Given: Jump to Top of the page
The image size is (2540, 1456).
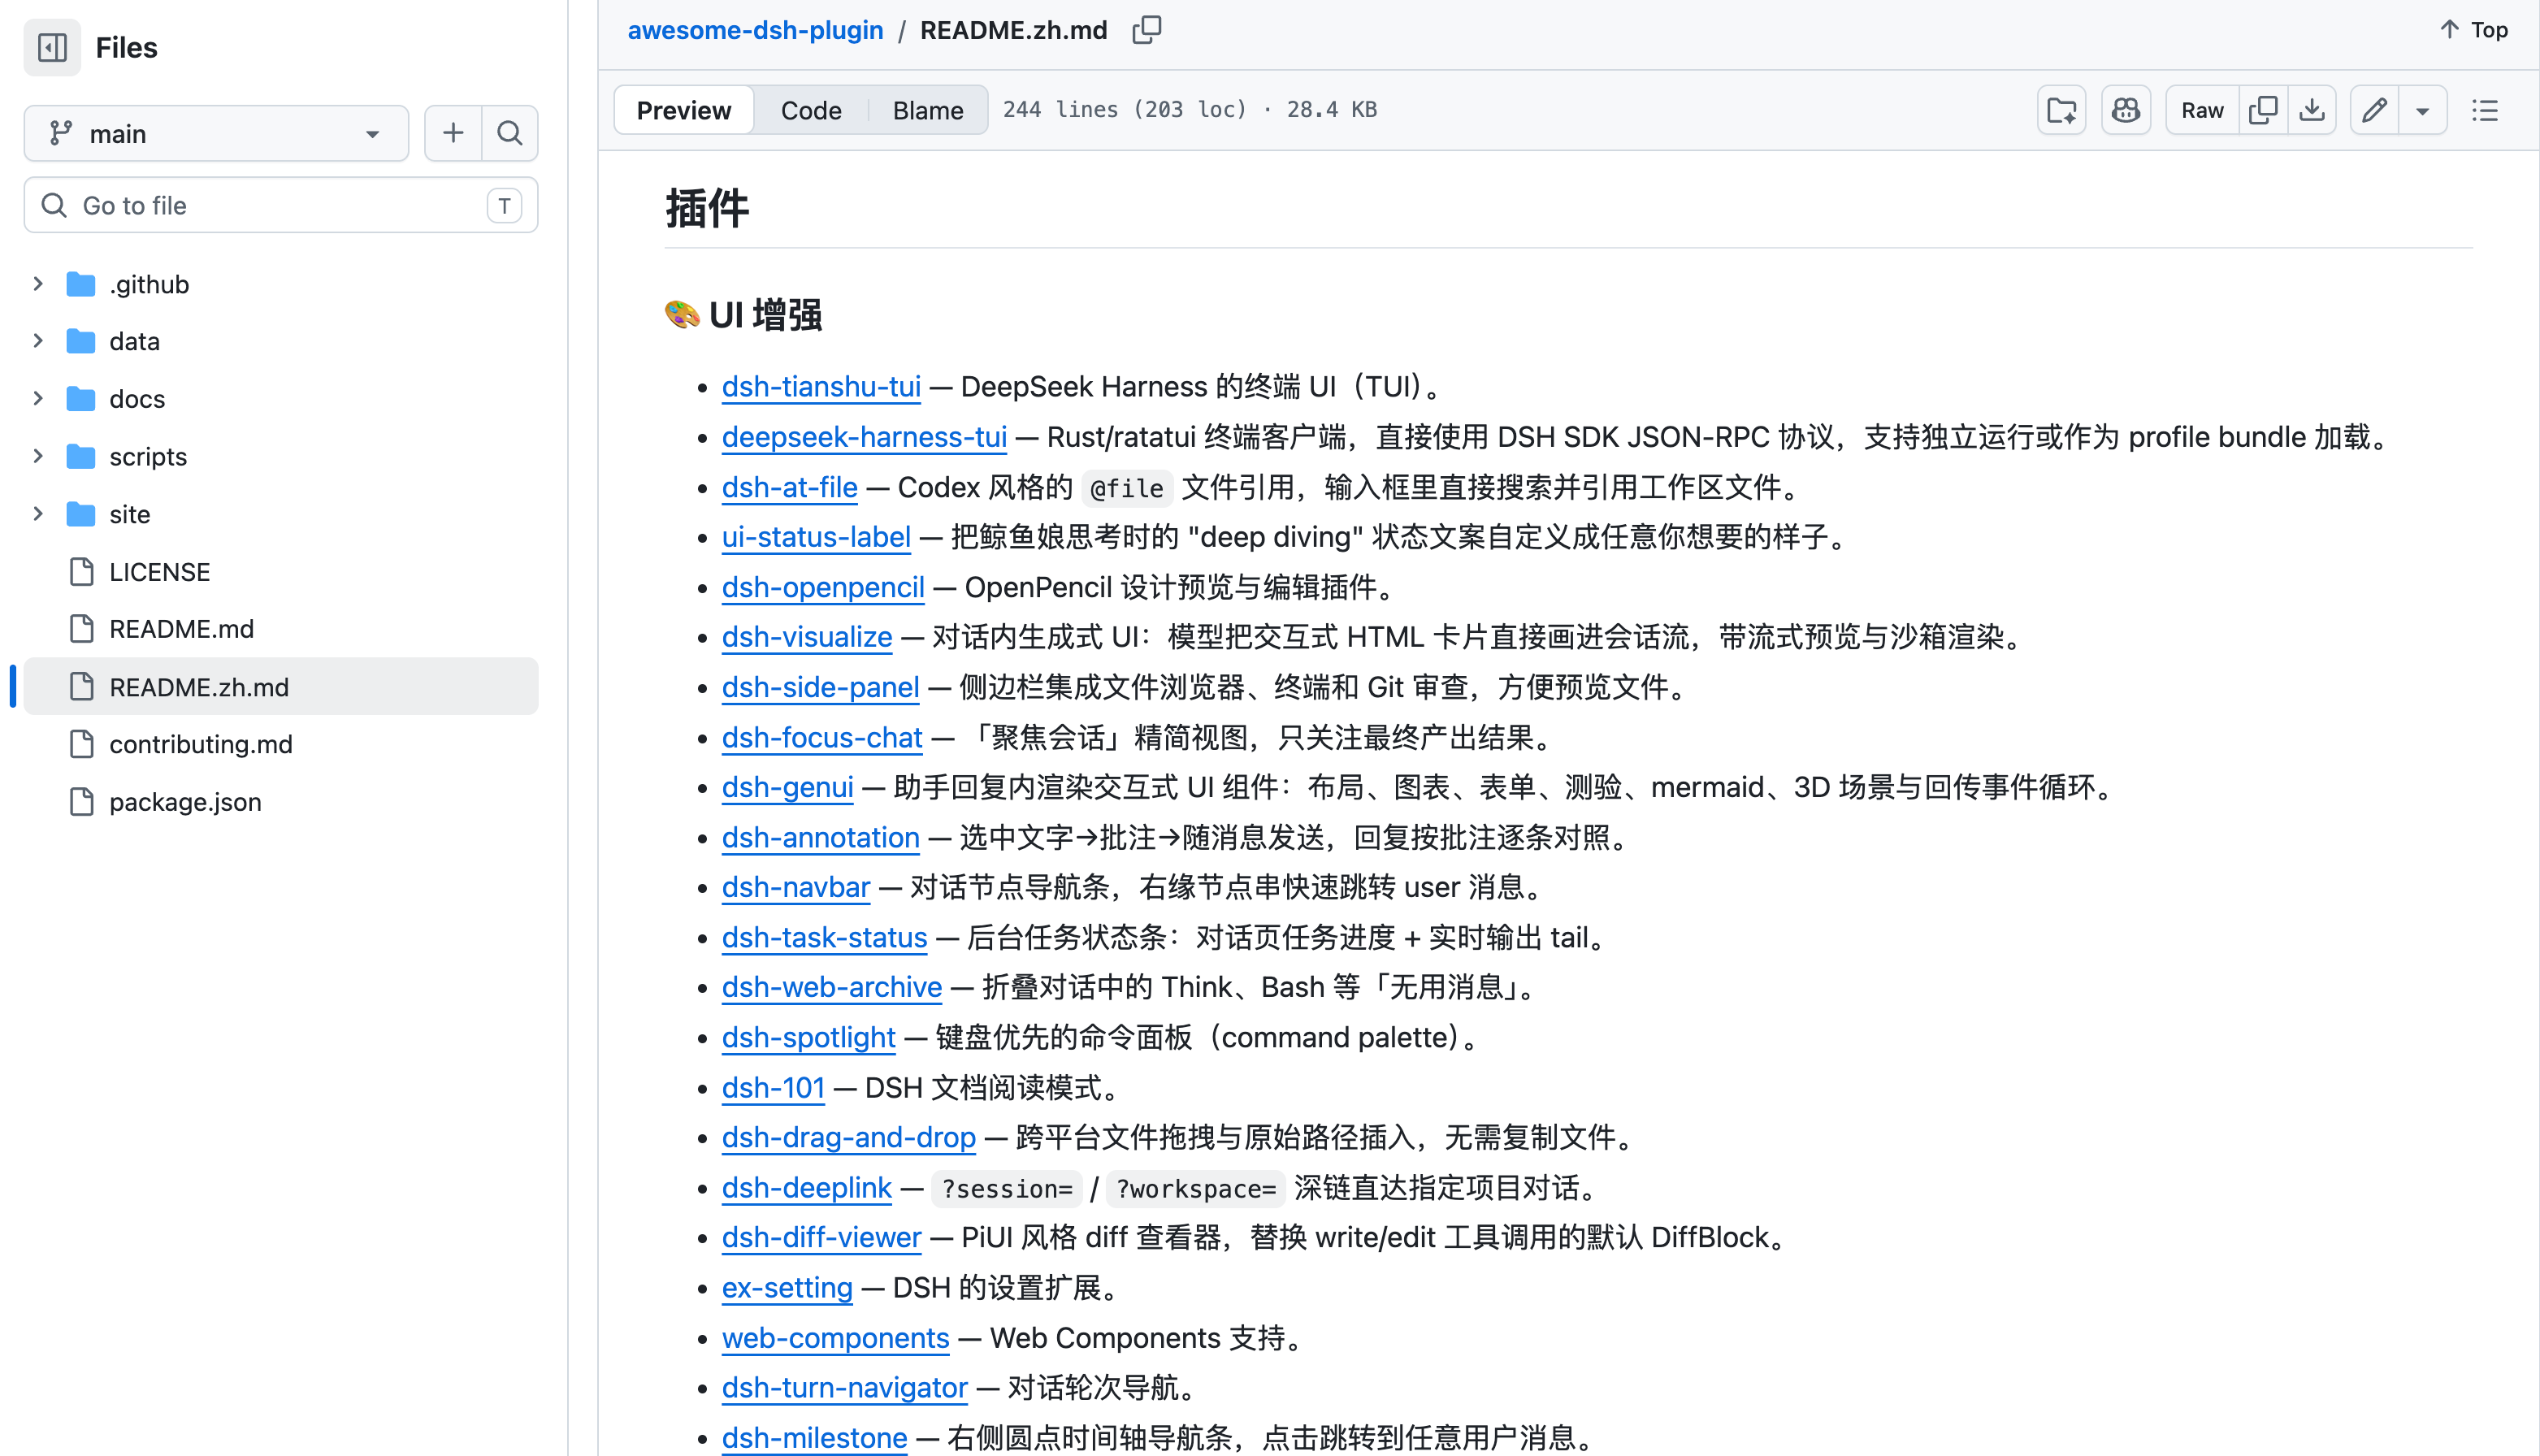Looking at the screenshot, I should (2473, 30).
